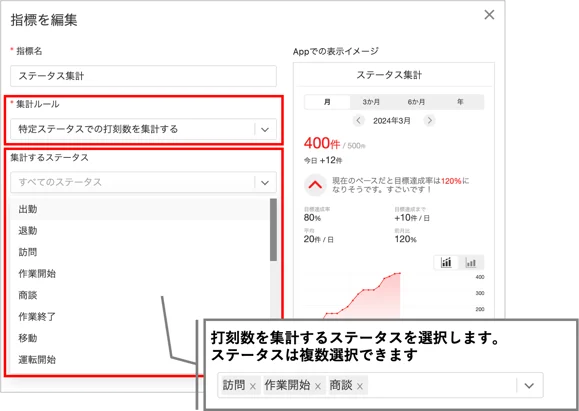The width and height of the screenshot is (579, 411).
Task: Choose 出勤 from status list
Action: [x=140, y=209]
